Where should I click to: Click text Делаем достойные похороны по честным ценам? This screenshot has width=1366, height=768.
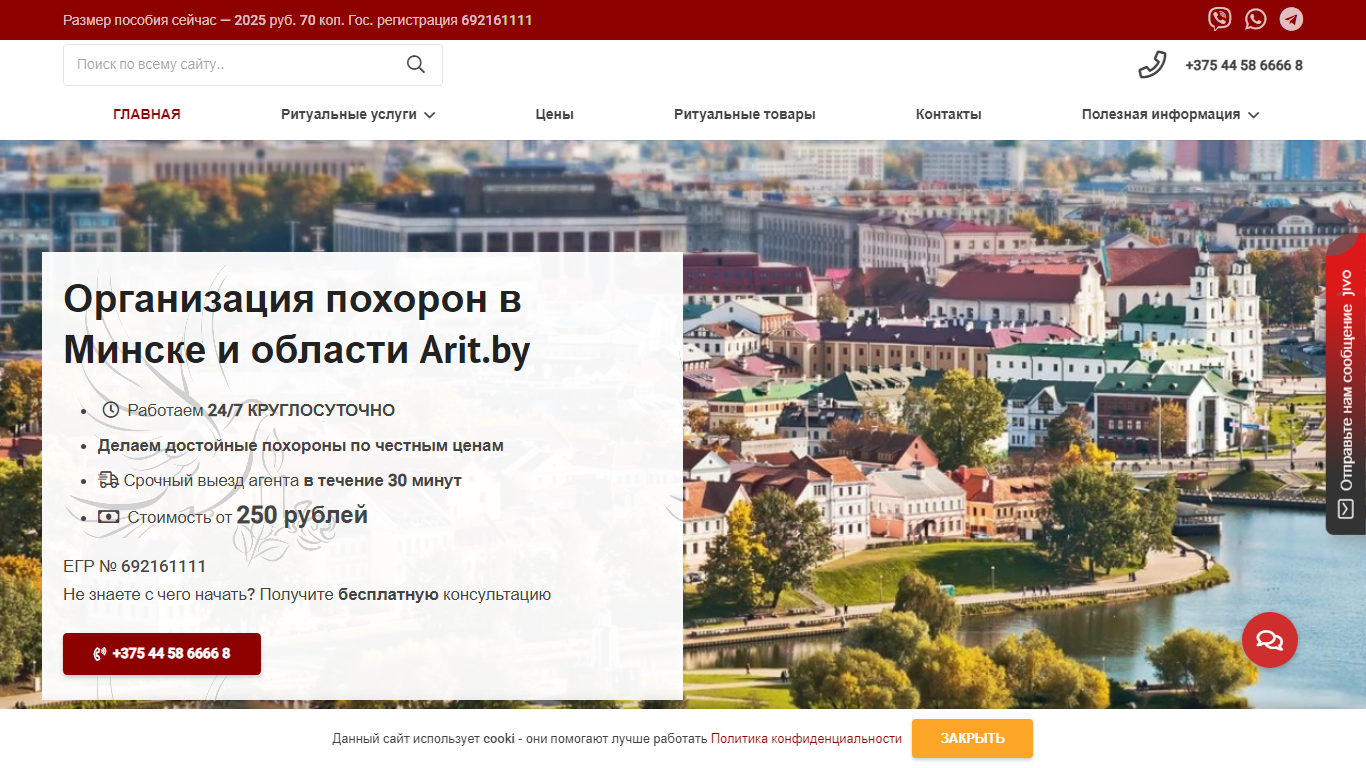click(301, 445)
